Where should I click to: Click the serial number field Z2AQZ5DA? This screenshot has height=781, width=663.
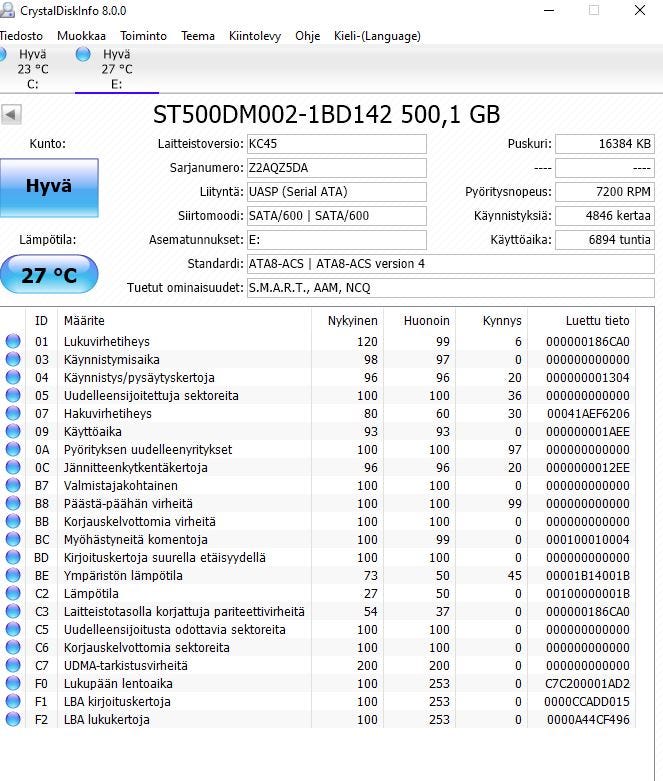[337, 168]
